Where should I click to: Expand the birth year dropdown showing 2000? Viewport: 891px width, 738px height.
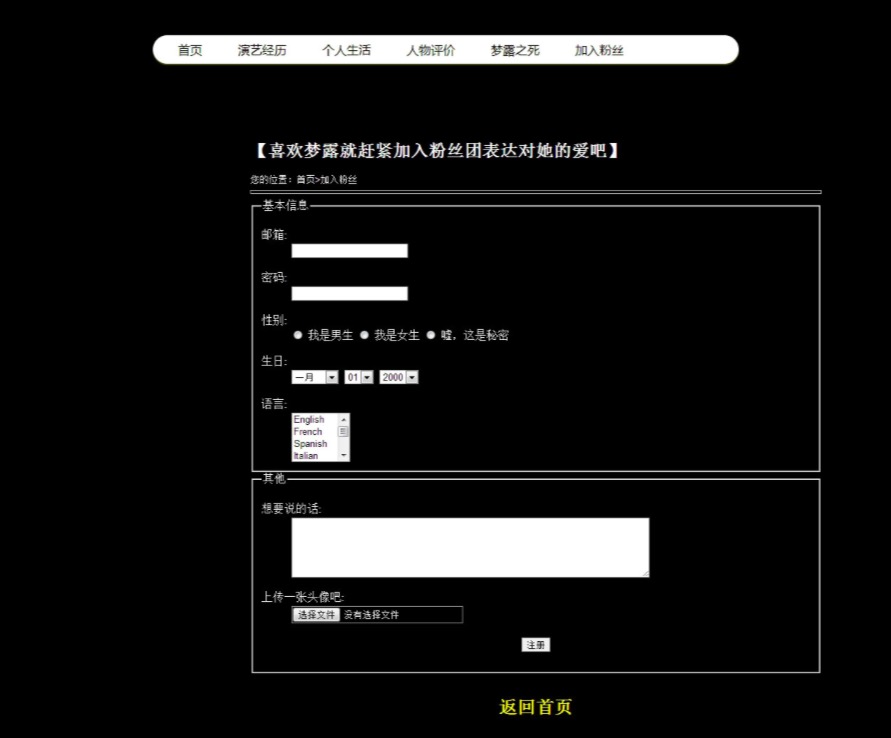(x=398, y=377)
